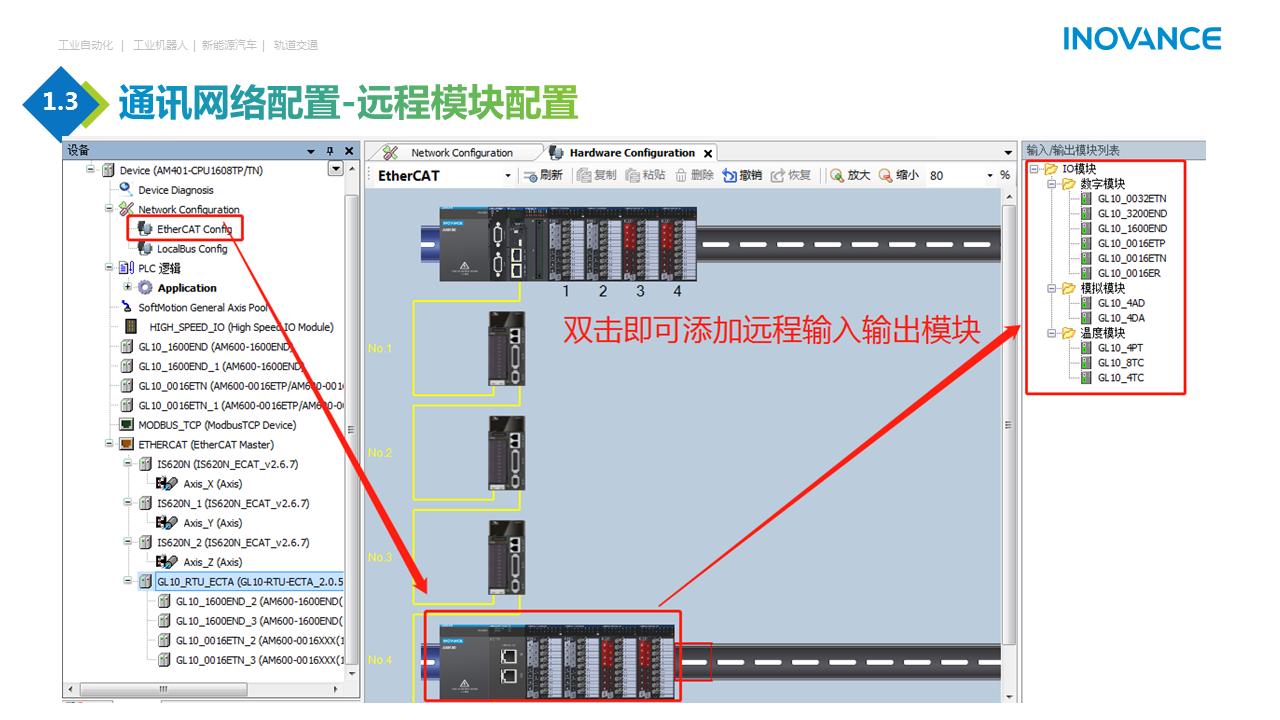The width and height of the screenshot is (1280, 720).
Task: Toggle the pin on the 设备 panel
Action: tap(330, 151)
